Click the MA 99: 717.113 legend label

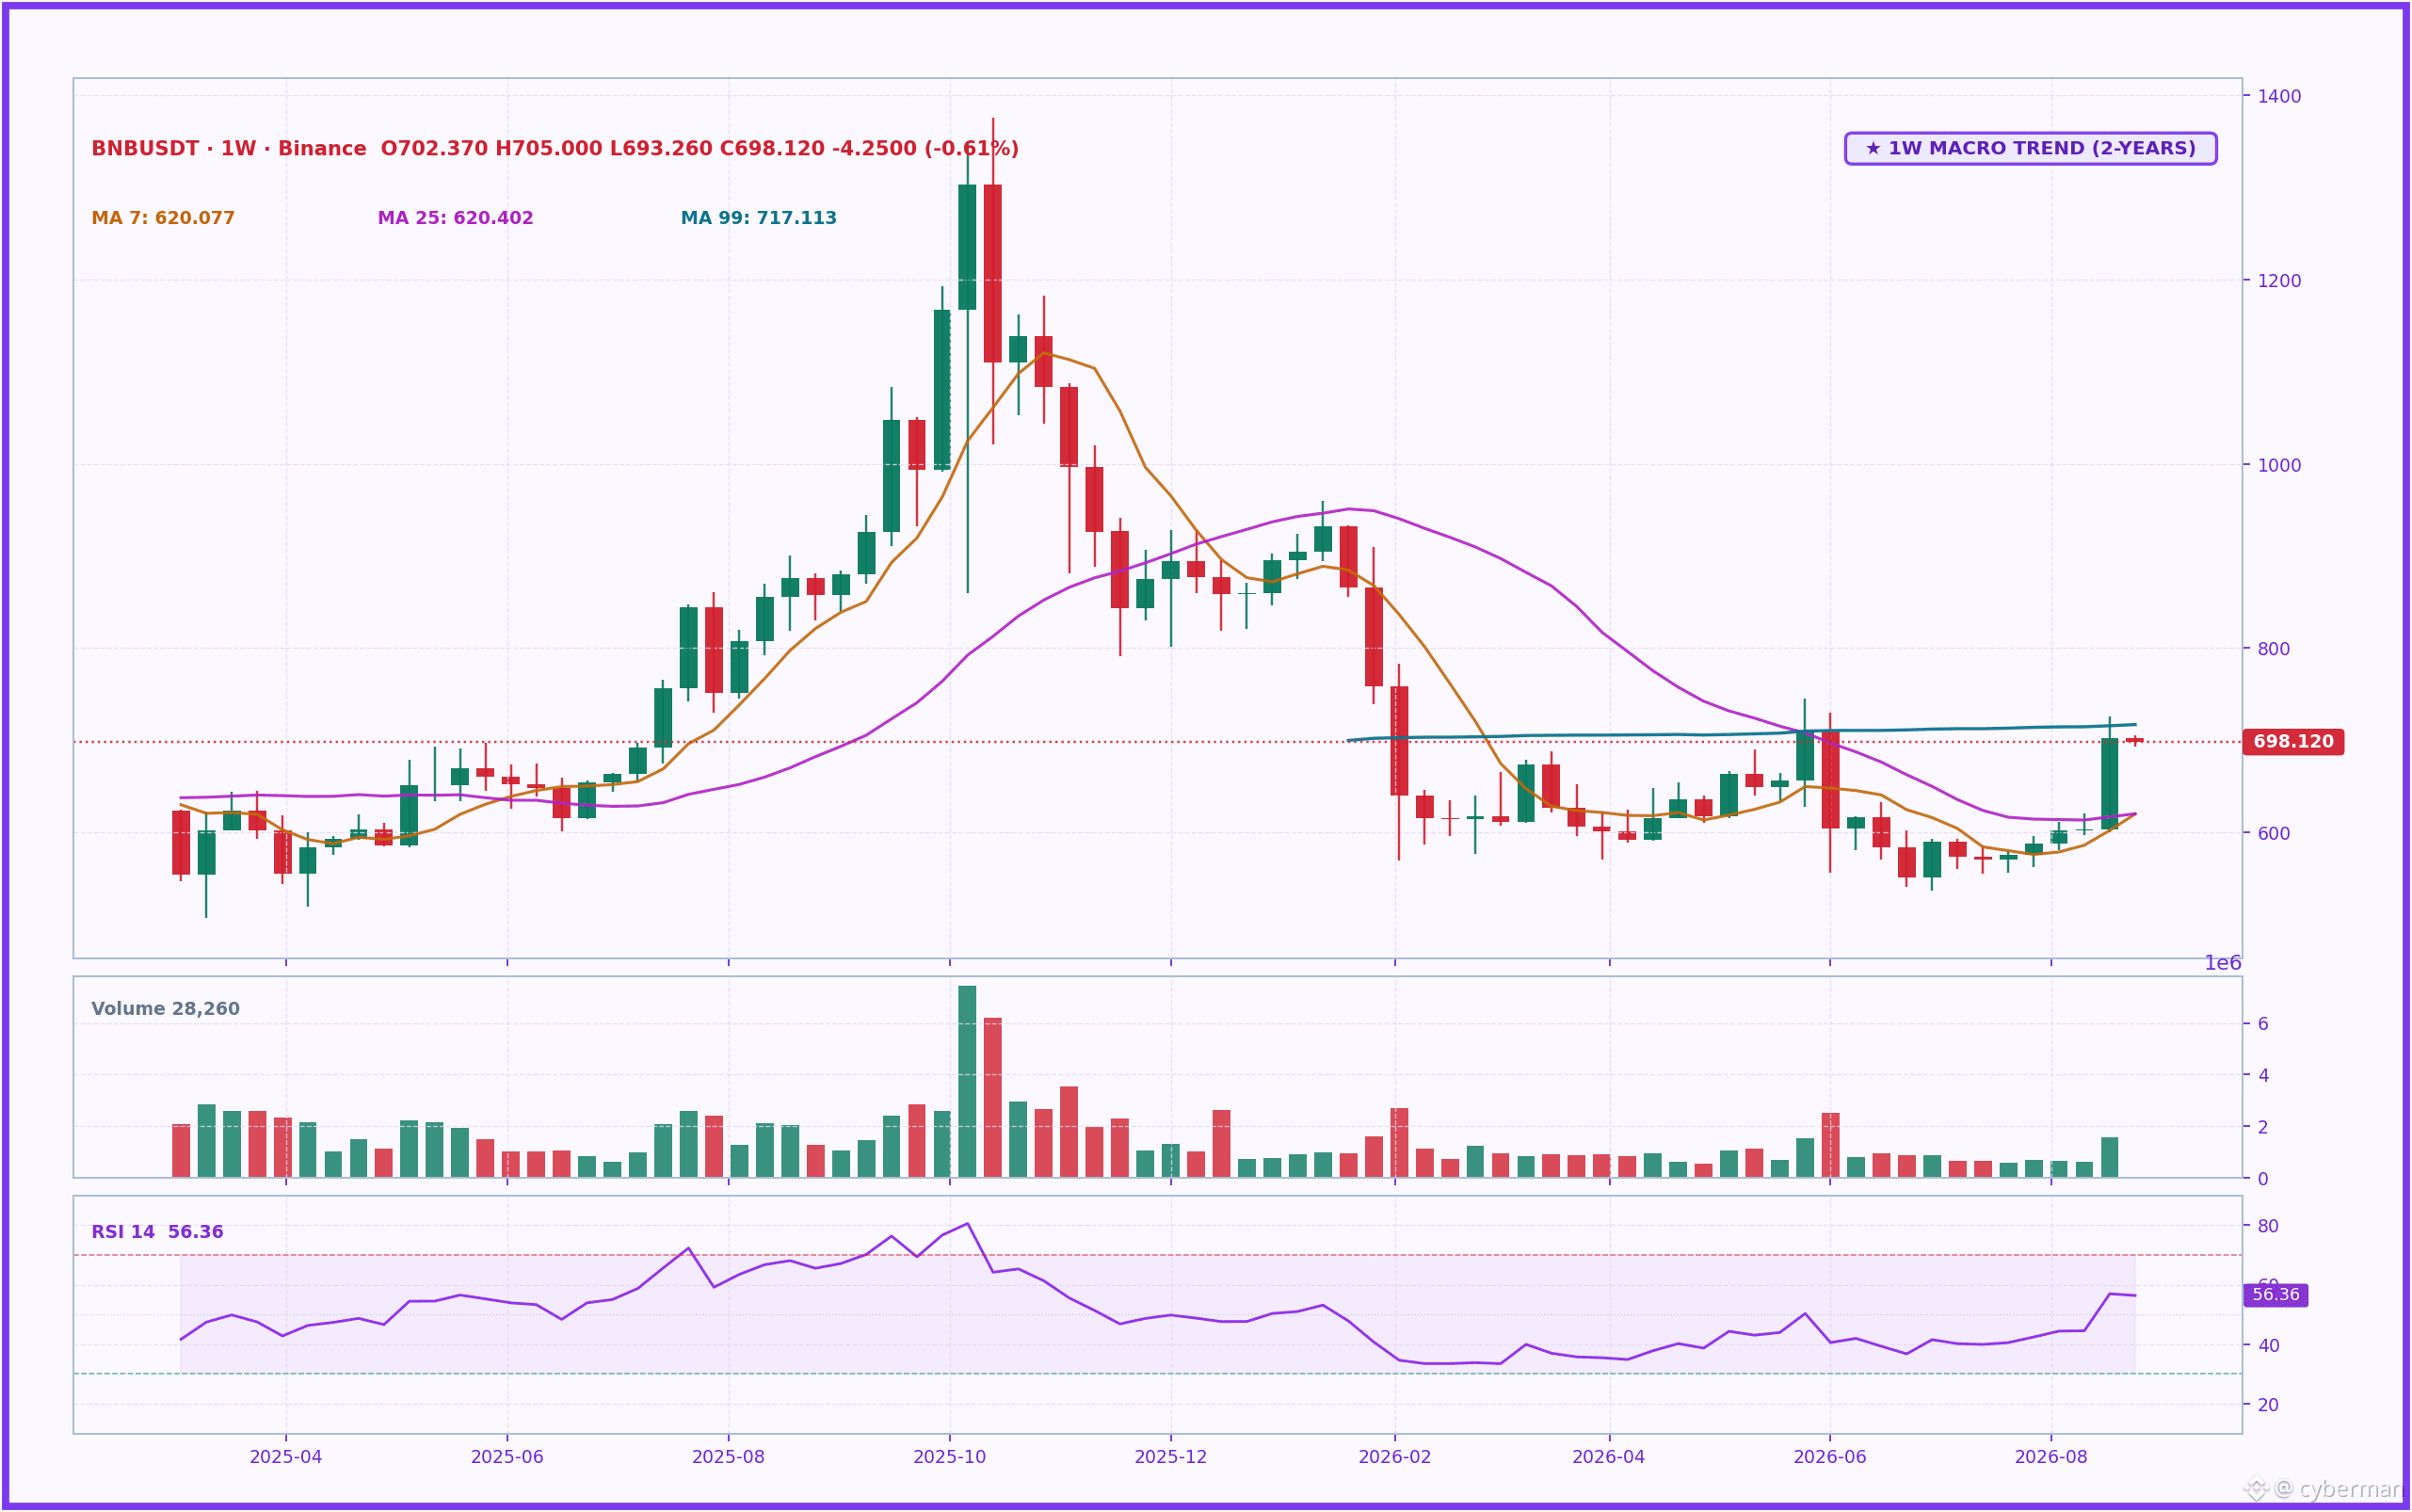(758, 218)
